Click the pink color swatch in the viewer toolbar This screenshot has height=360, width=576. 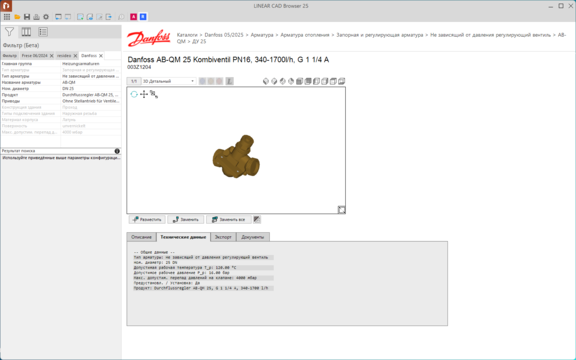click(x=219, y=81)
